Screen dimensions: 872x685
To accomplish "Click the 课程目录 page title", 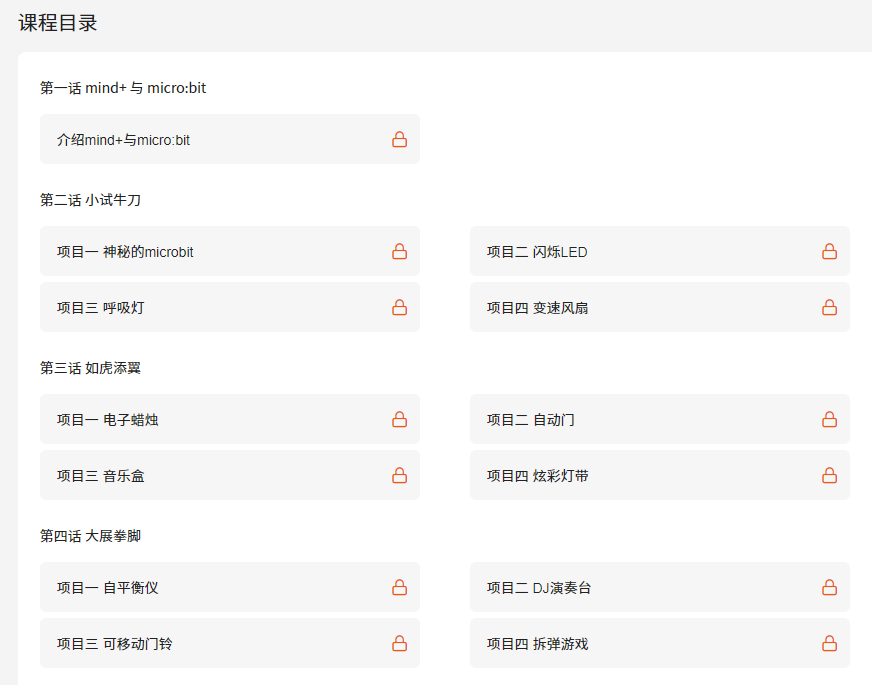I will [58, 23].
